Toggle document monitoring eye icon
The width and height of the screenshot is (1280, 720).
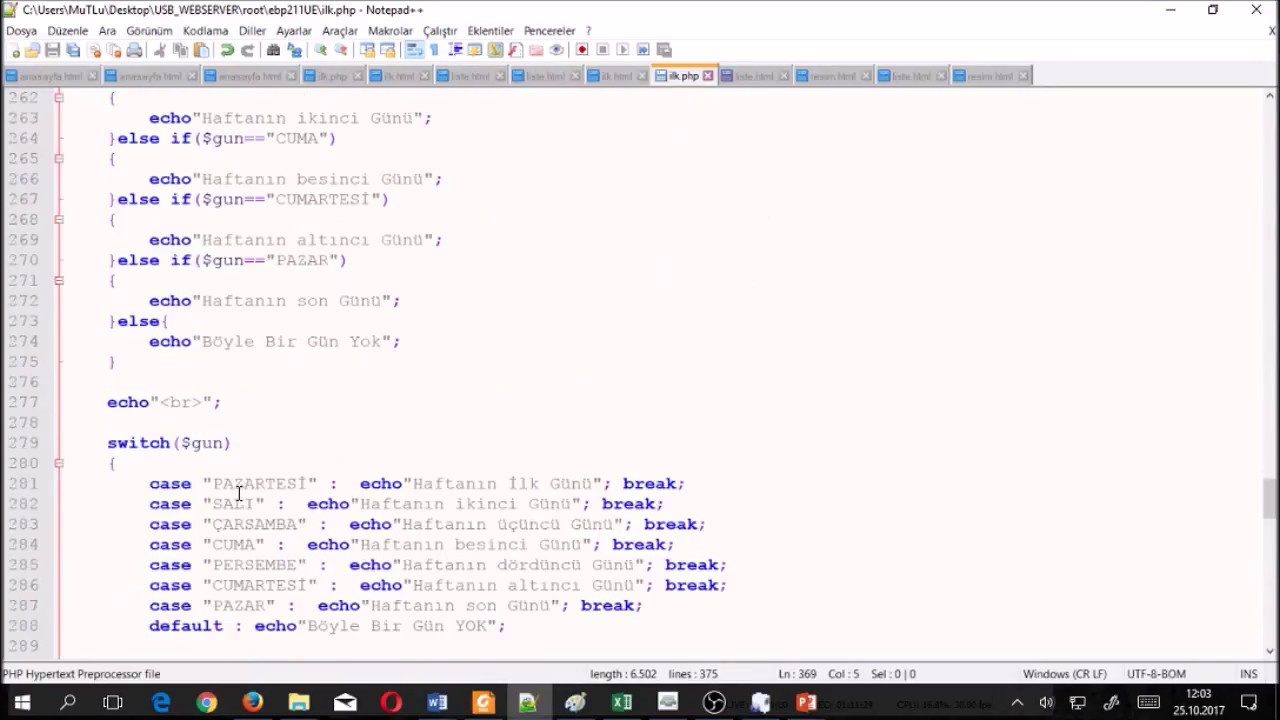(556, 50)
